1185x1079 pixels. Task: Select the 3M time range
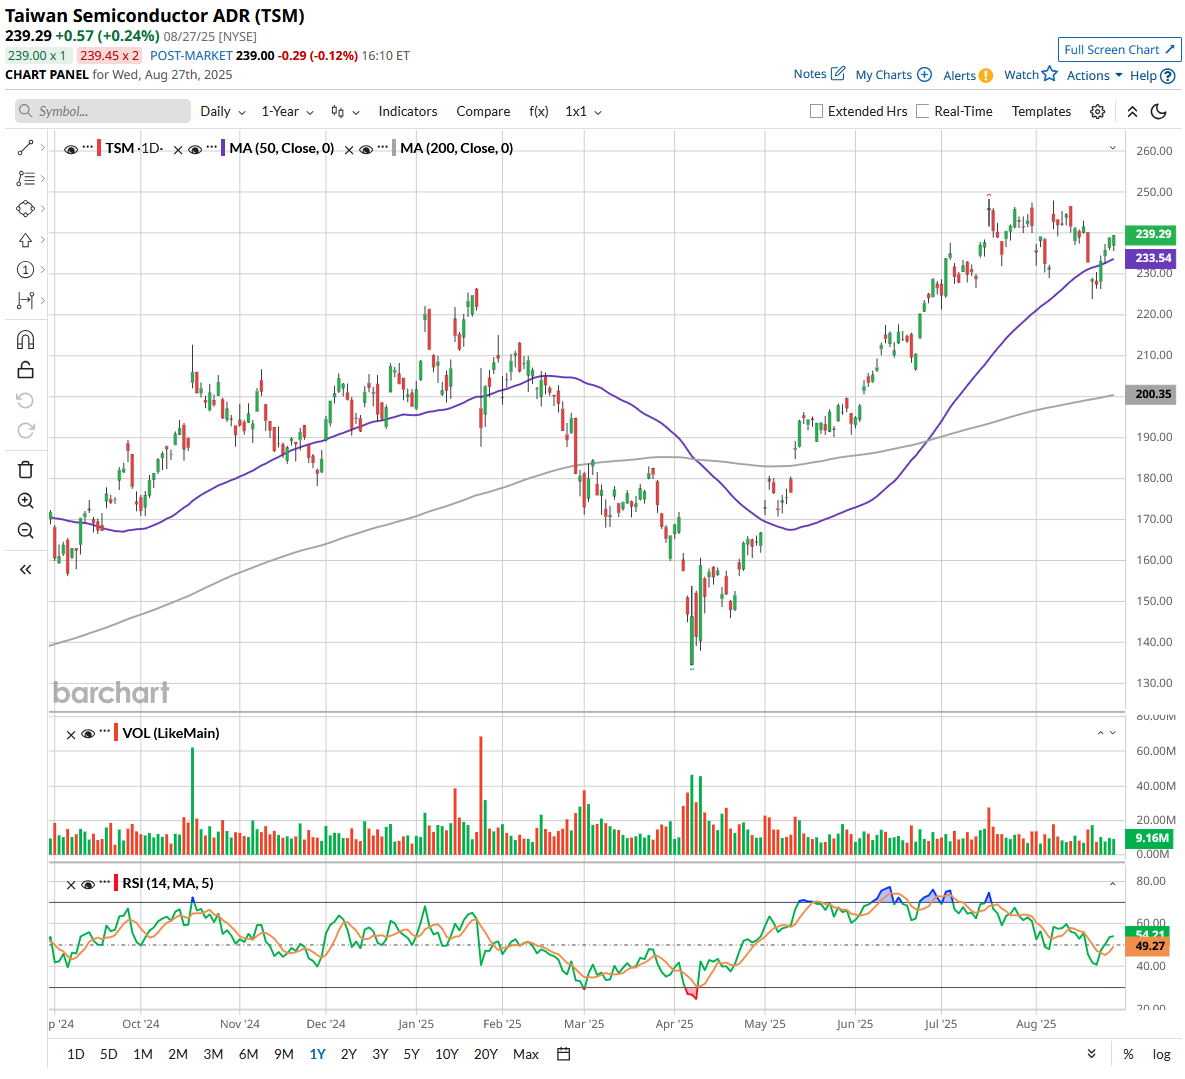click(x=213, y=1054)
